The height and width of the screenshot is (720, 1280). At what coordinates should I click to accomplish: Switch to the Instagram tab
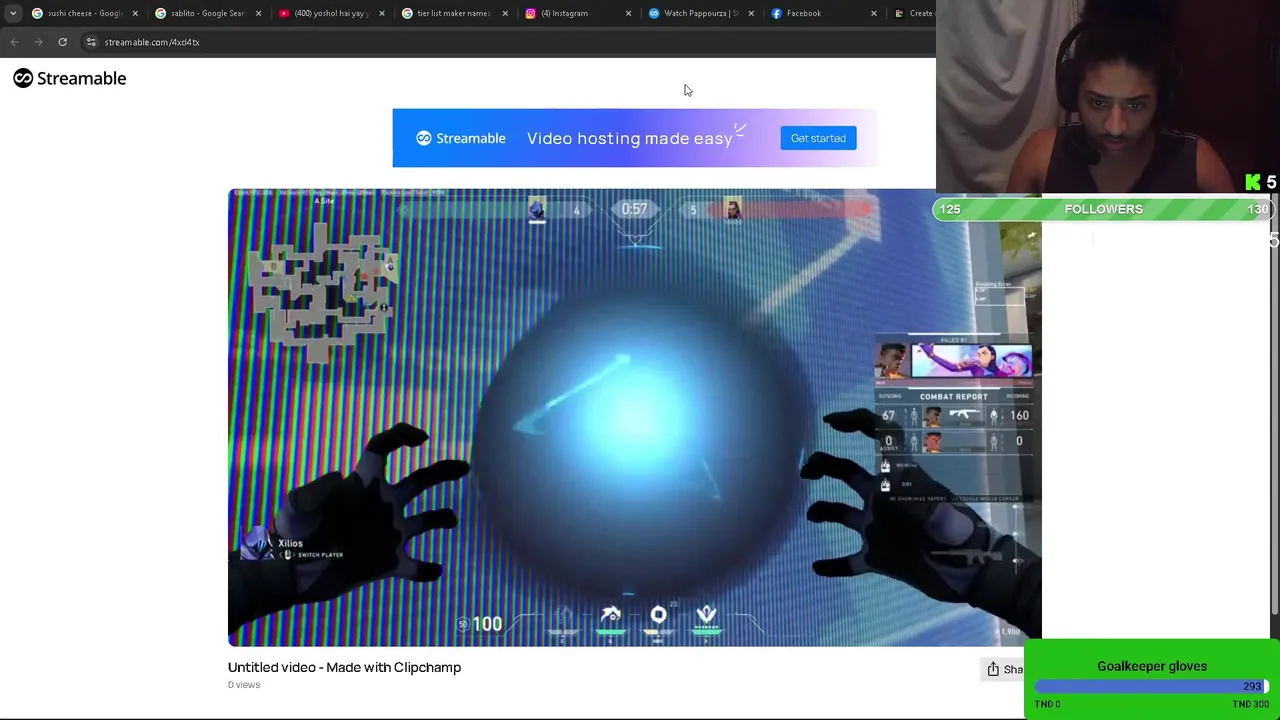577,13
